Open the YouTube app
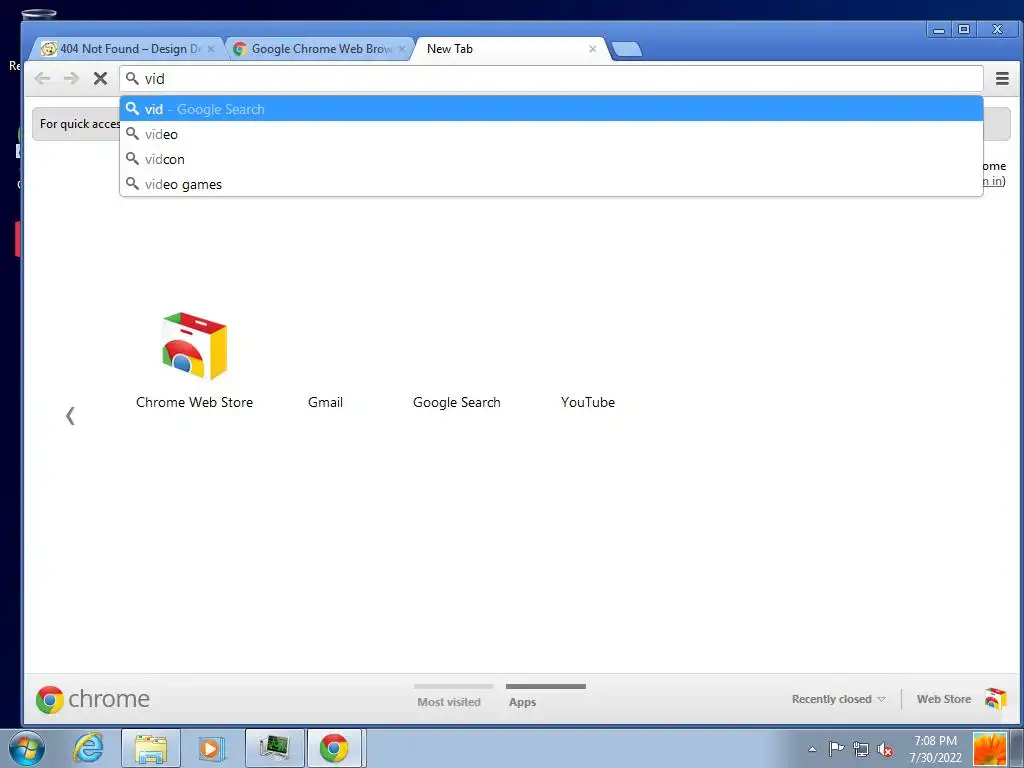The height and width of the screenshot is (768, 1024). pyautogui.click(x=588, y=402)
